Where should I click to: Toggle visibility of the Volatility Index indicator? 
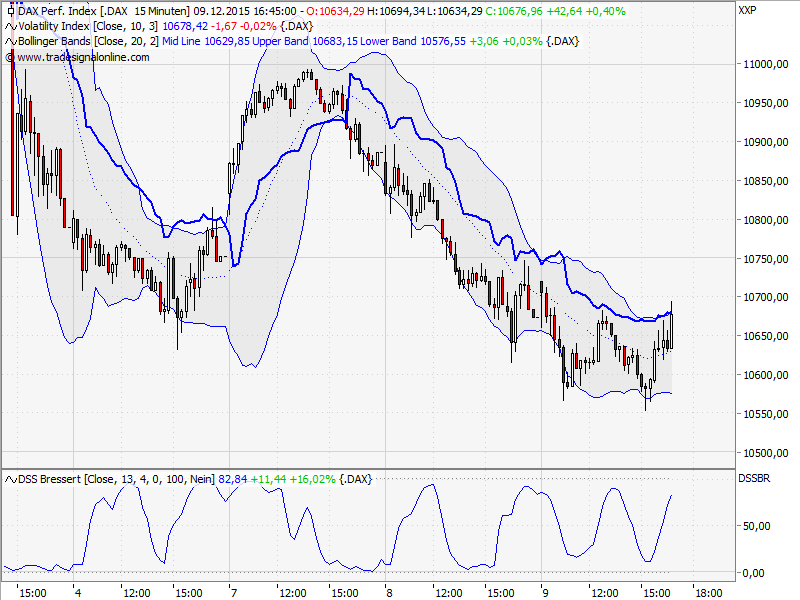point(10,26)
